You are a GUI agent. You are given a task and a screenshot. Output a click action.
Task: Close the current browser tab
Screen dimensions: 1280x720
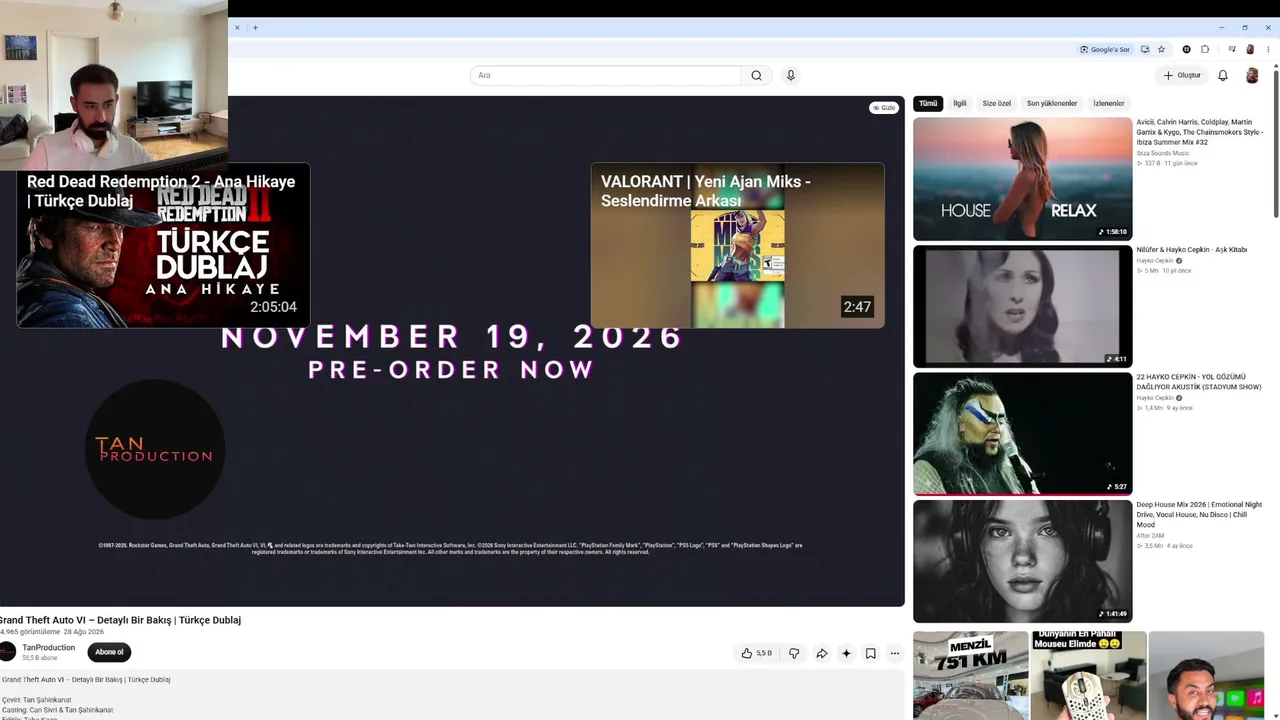click(x=237, y=27)
